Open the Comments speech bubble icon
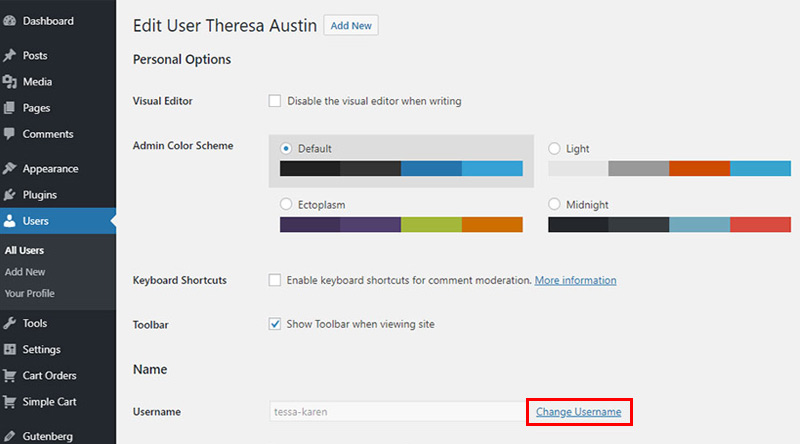Image resolution: width=800 pixels, height=444 pixels. (10, 134)
